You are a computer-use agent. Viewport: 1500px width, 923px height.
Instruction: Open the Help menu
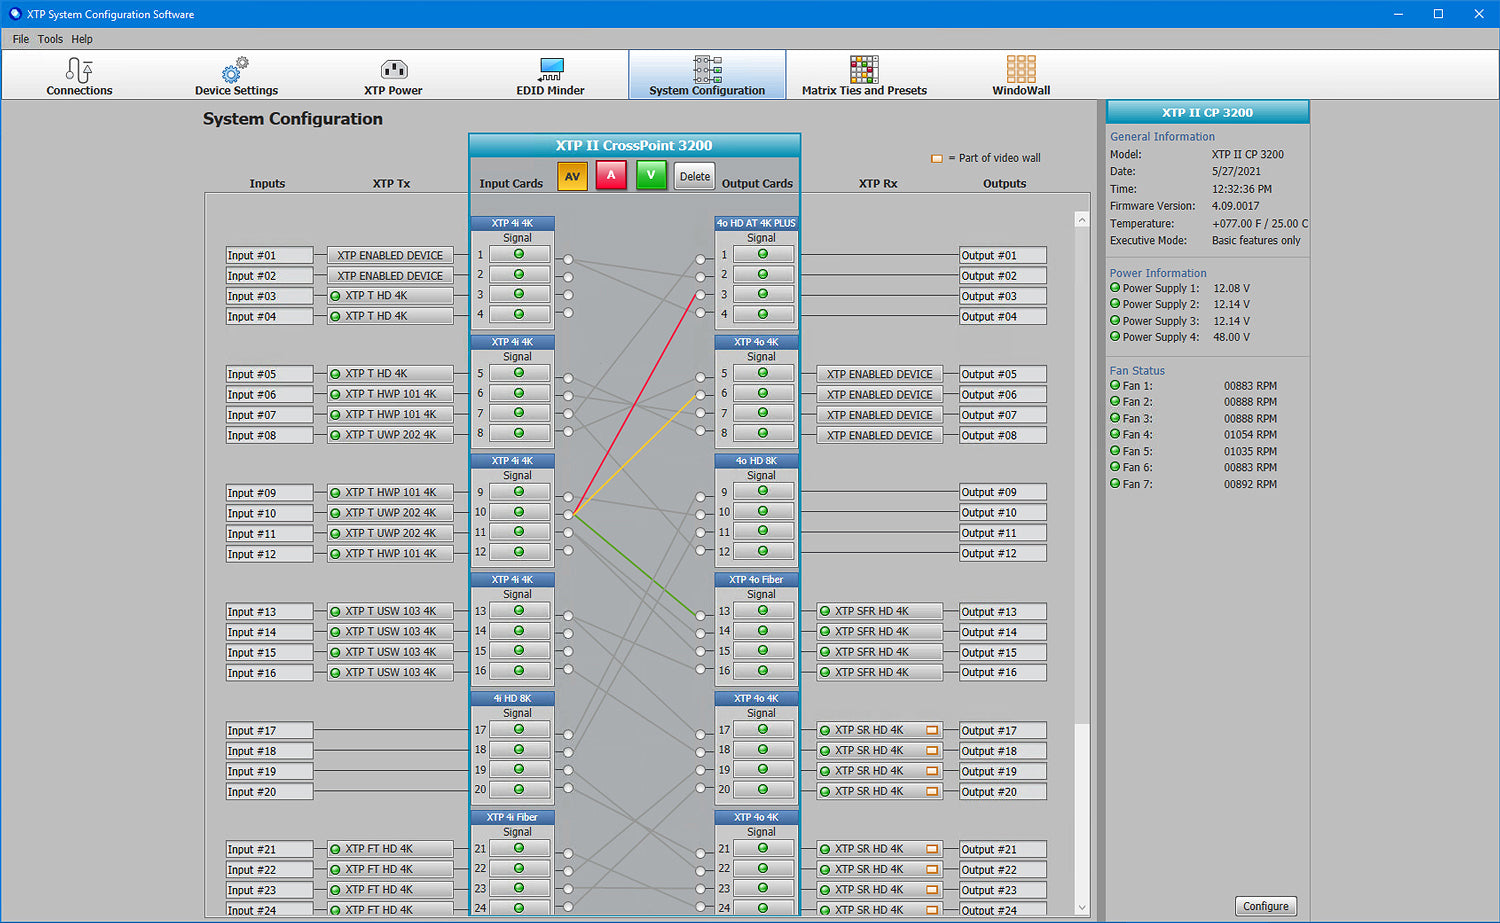(82, 39)
